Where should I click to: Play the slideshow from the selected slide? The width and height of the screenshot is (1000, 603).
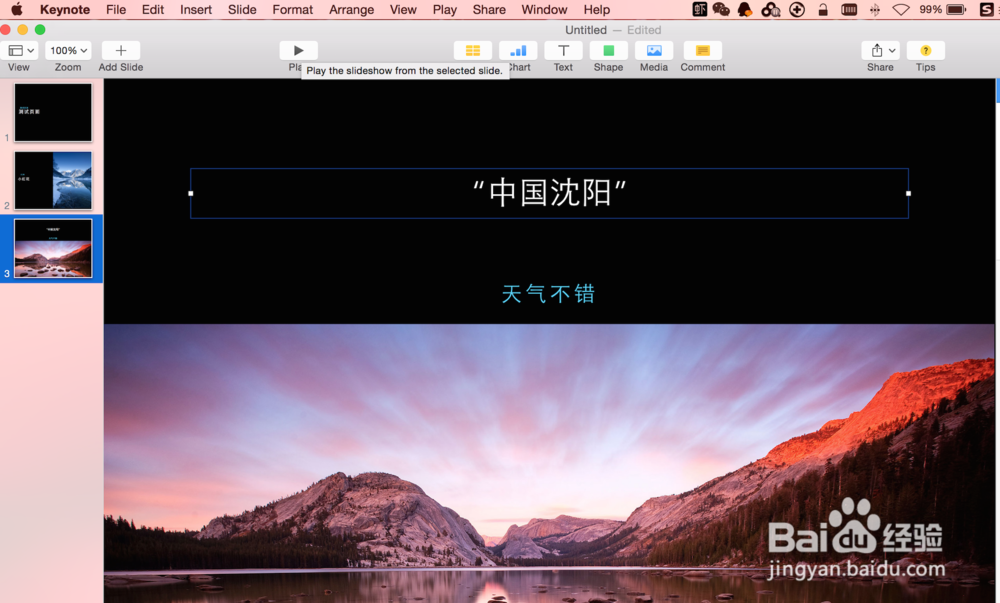297,49
